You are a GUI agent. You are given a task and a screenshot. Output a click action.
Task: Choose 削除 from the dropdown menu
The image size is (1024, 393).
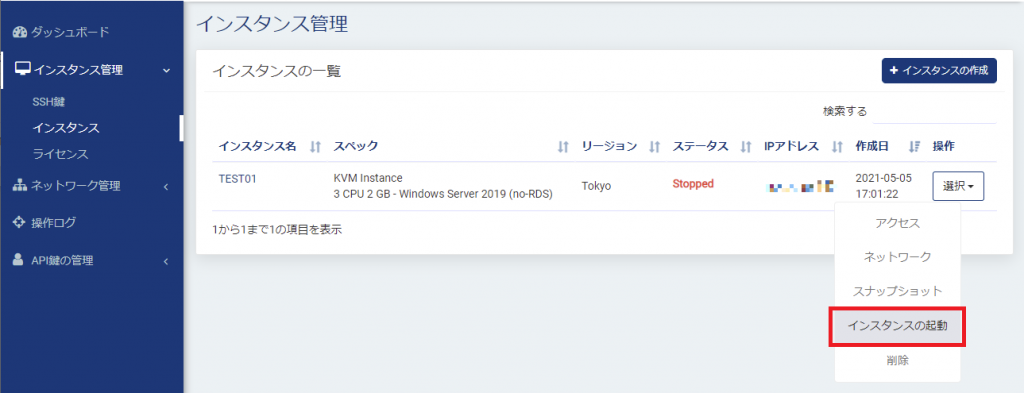(x=897, y=360)
